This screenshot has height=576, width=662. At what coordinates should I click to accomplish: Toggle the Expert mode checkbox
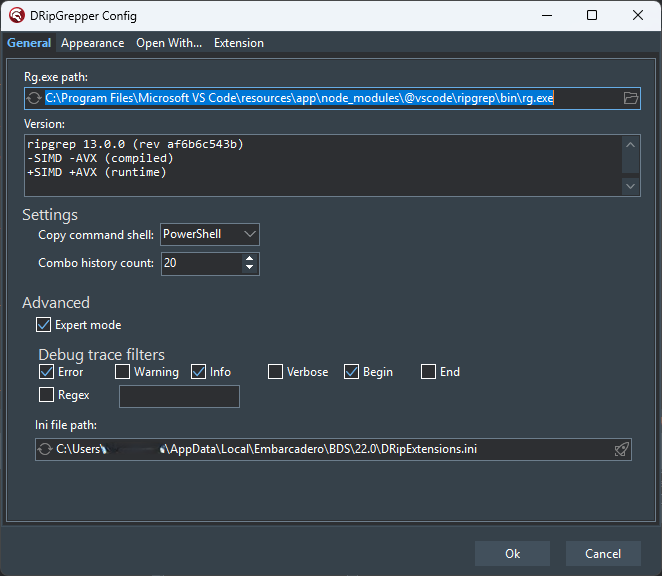pos(43,325)
